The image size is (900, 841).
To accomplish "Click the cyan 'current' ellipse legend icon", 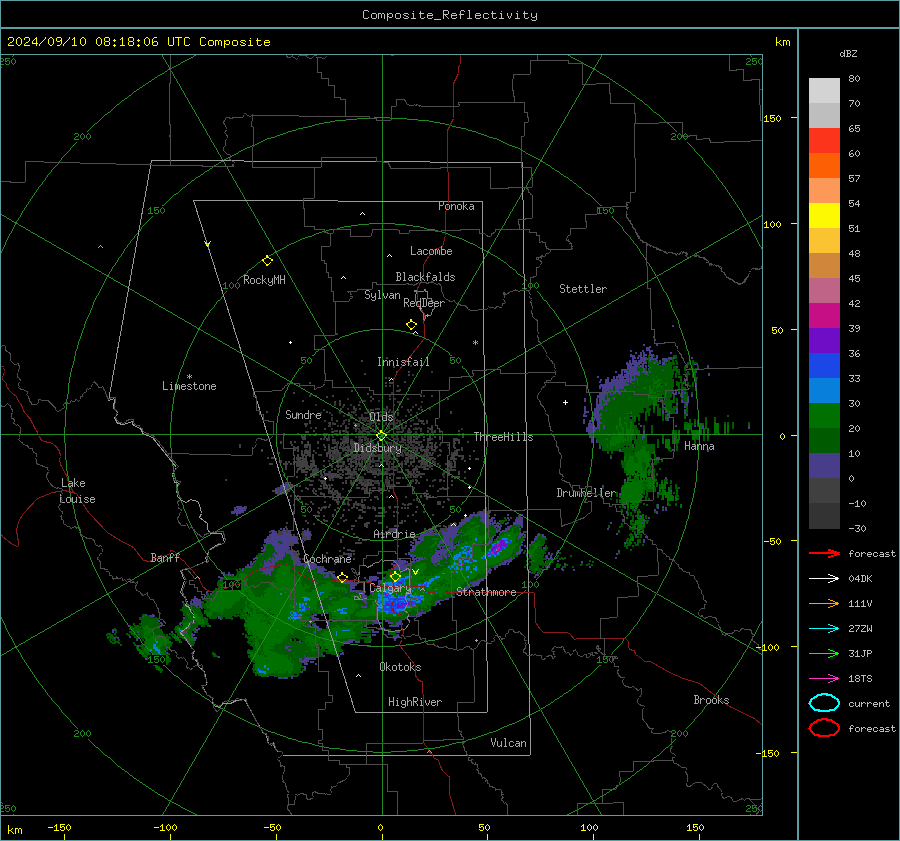I will coord(824,703).
